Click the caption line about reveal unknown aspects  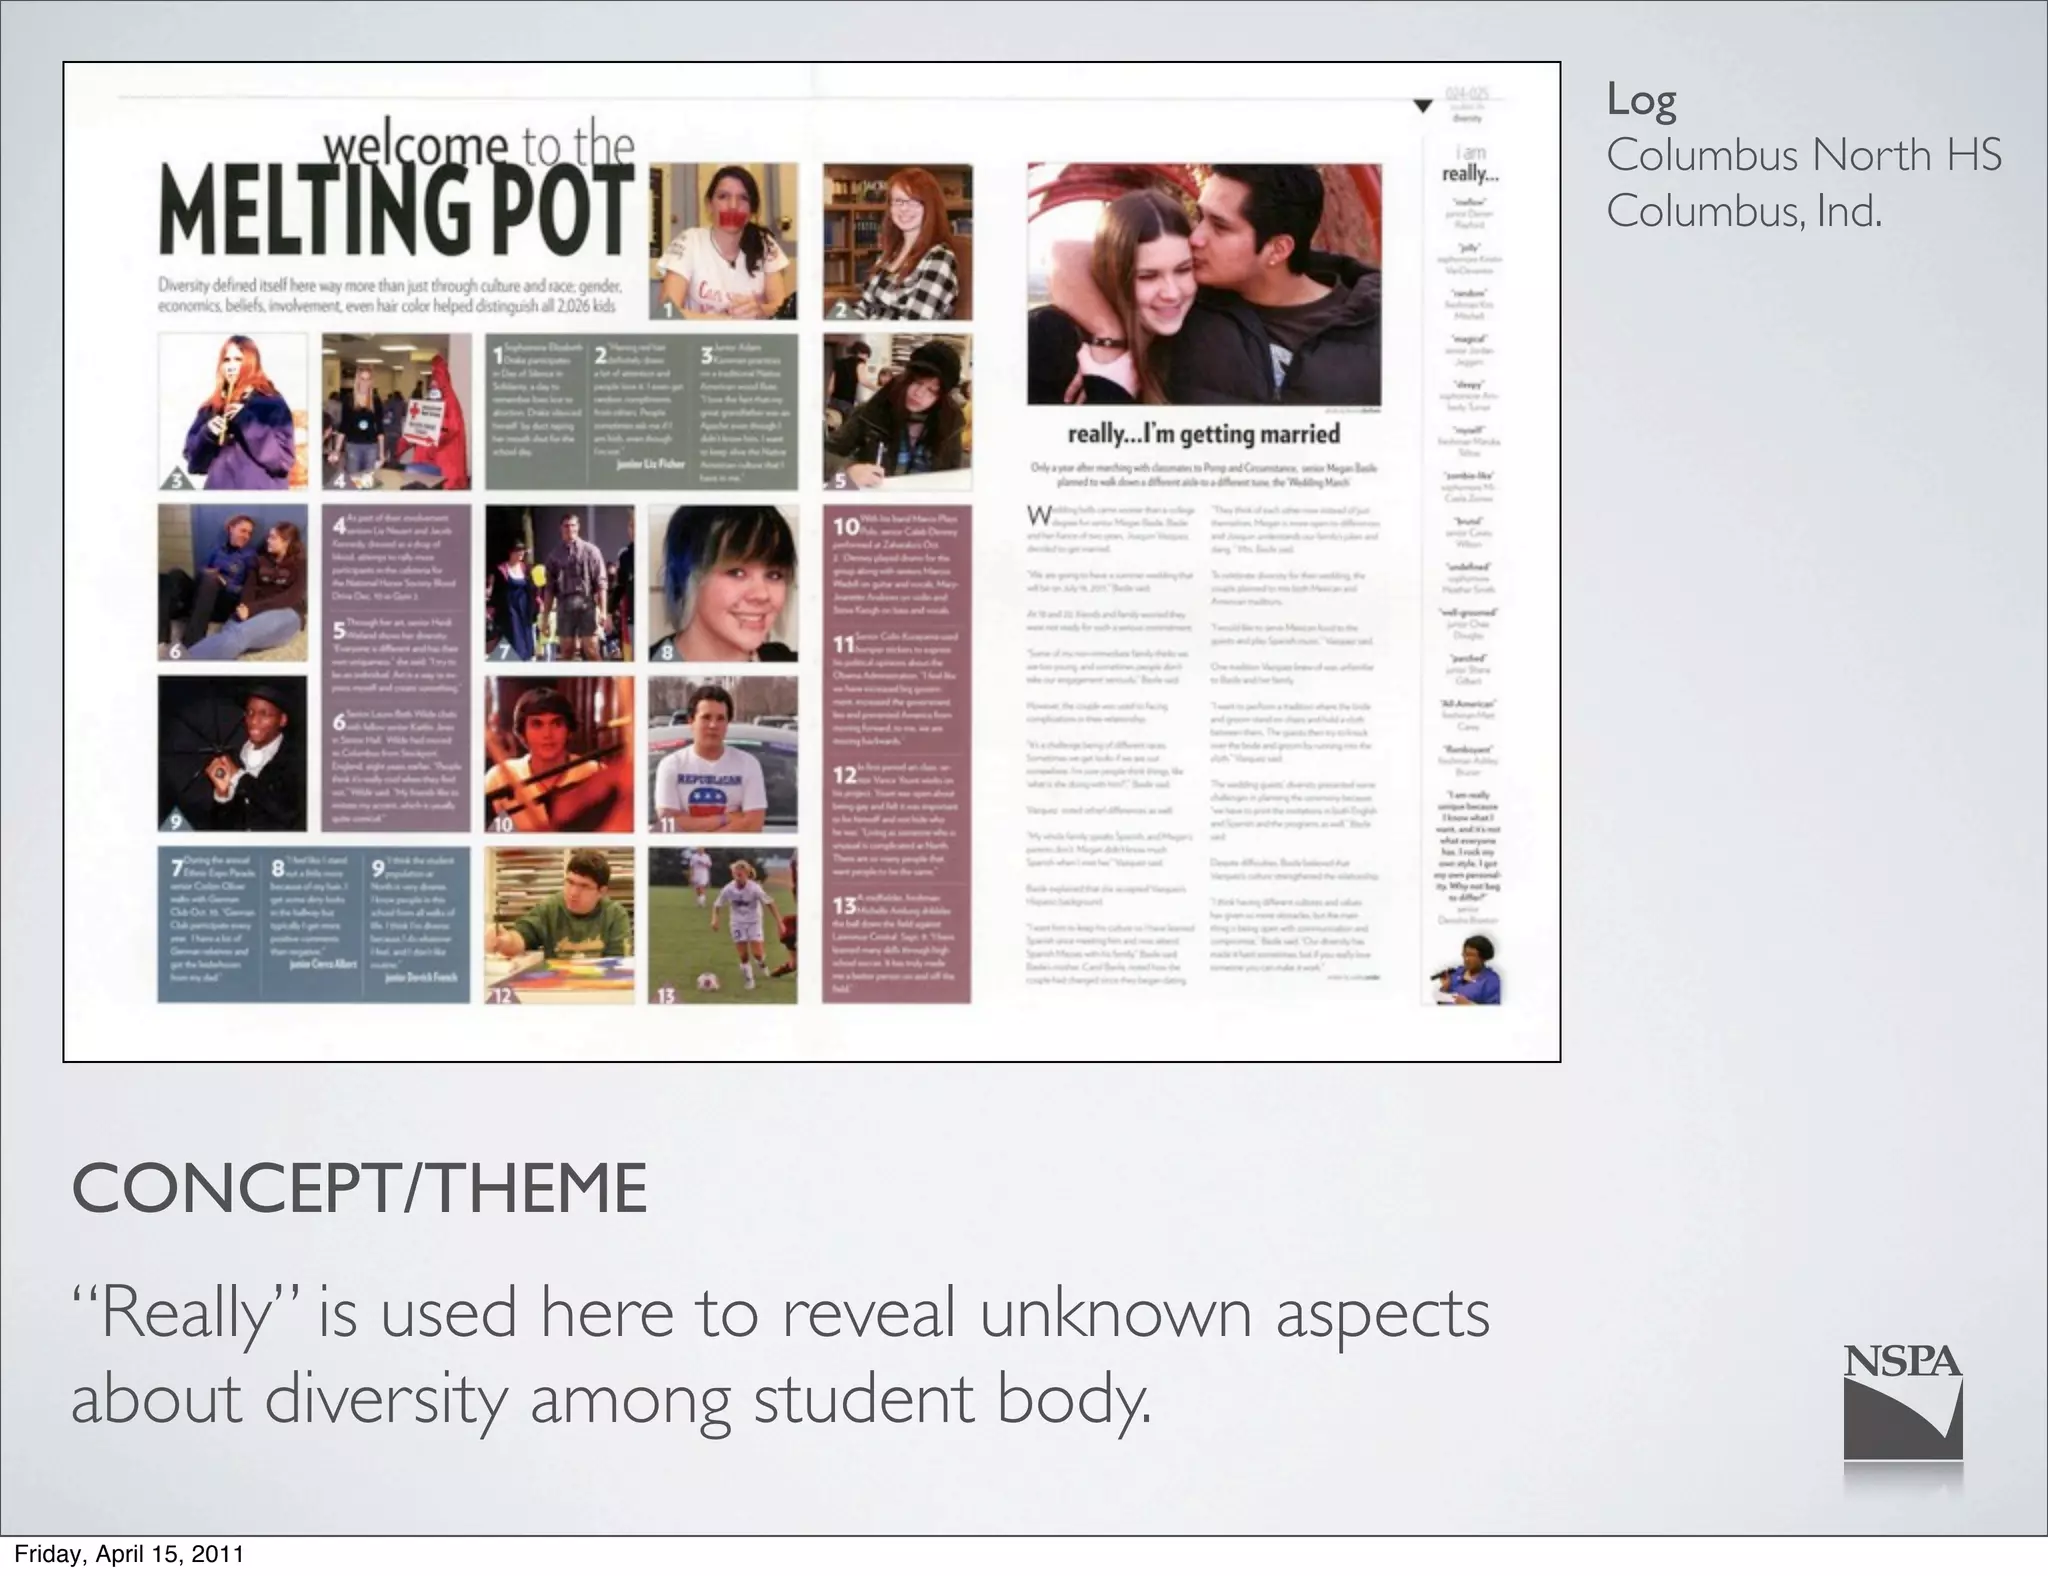[x=781, y=1312]
